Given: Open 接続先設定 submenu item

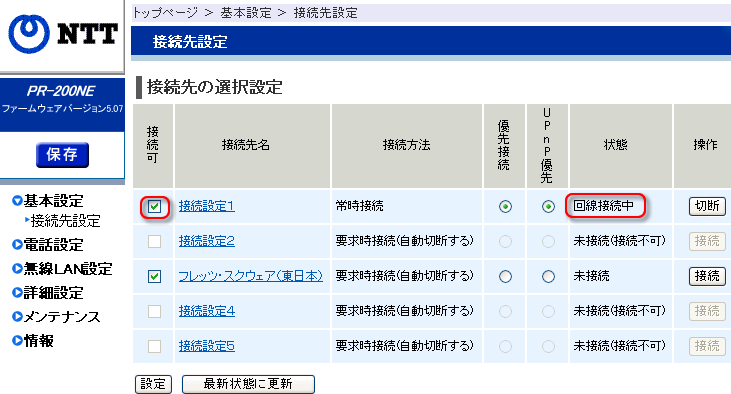Looking at the screenshot, I should [65, 221].
